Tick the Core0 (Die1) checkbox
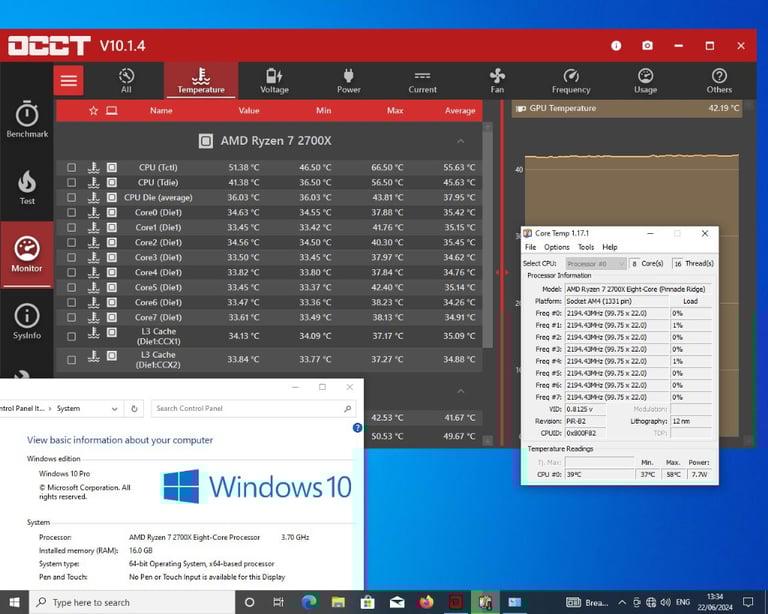 tap(72, 213)
